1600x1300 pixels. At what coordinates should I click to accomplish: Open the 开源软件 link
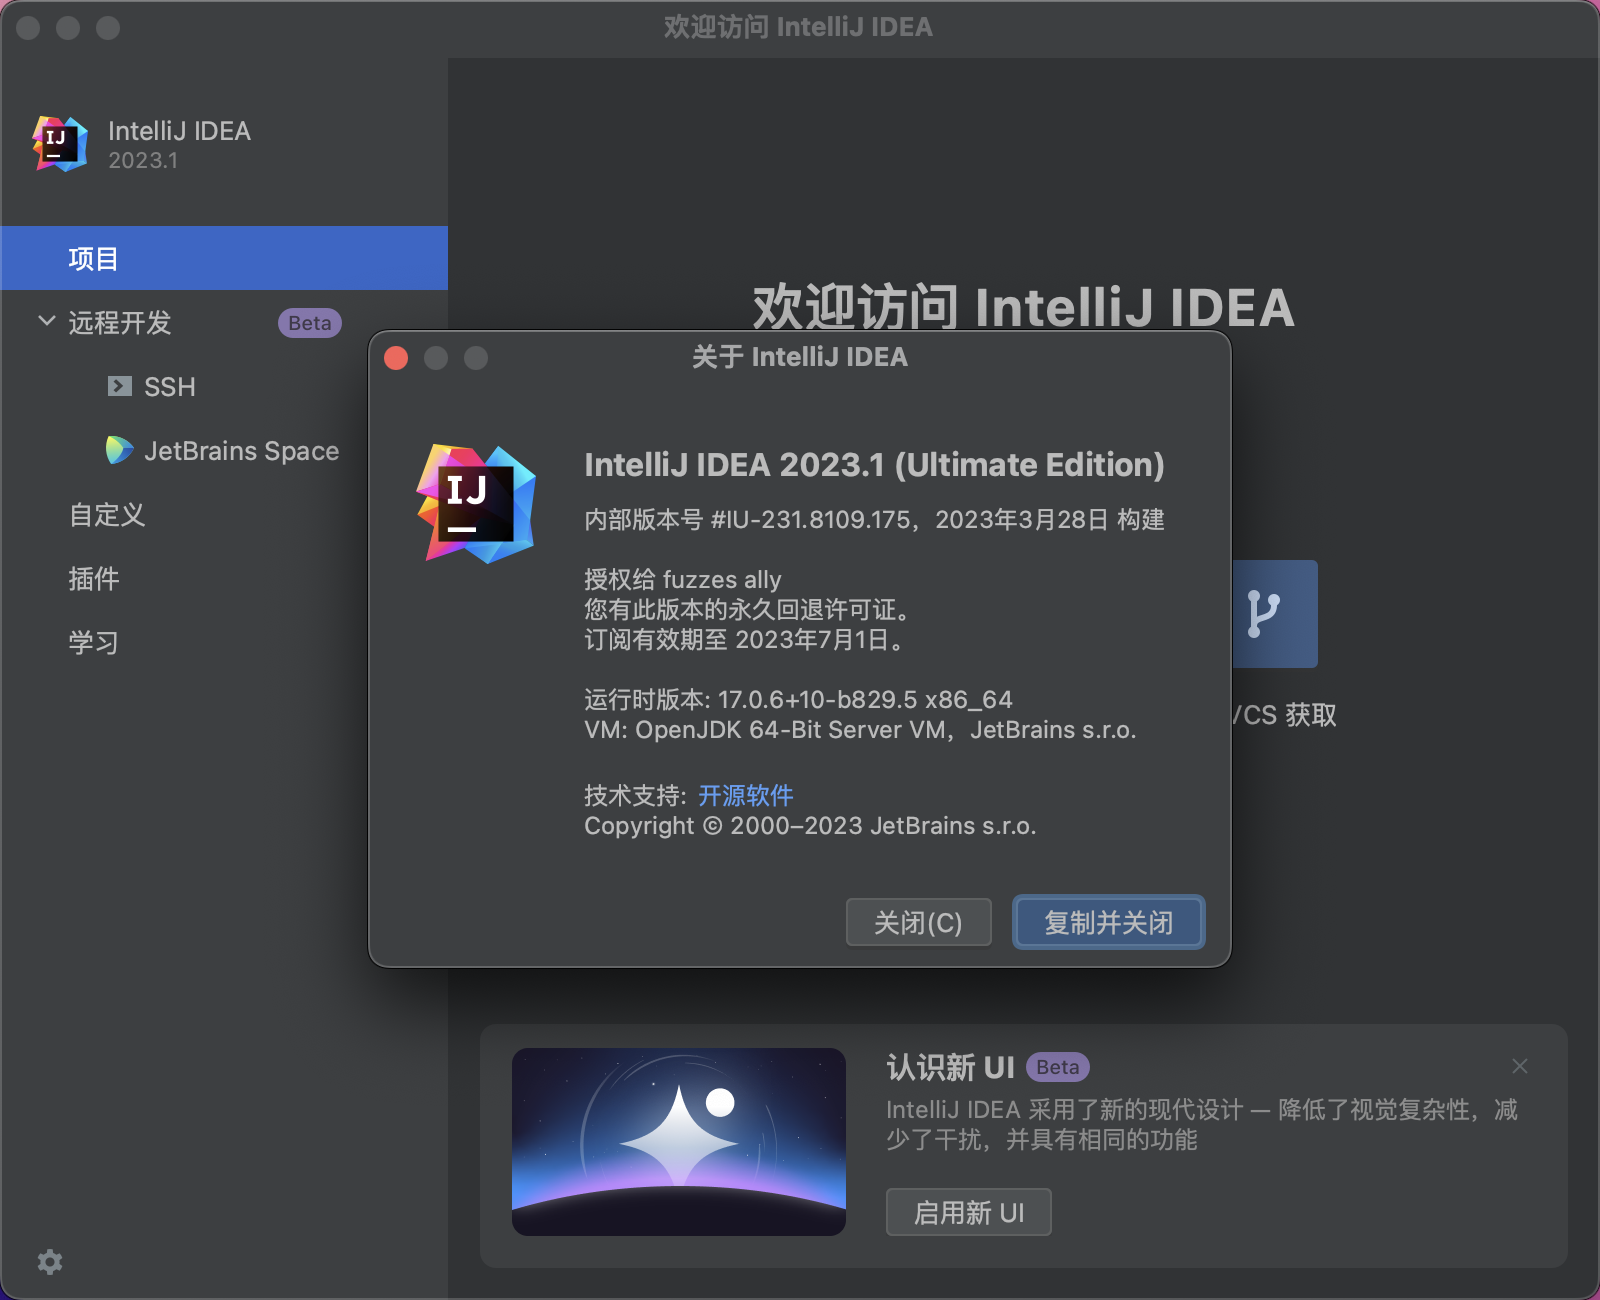click(x=746, y=796)
